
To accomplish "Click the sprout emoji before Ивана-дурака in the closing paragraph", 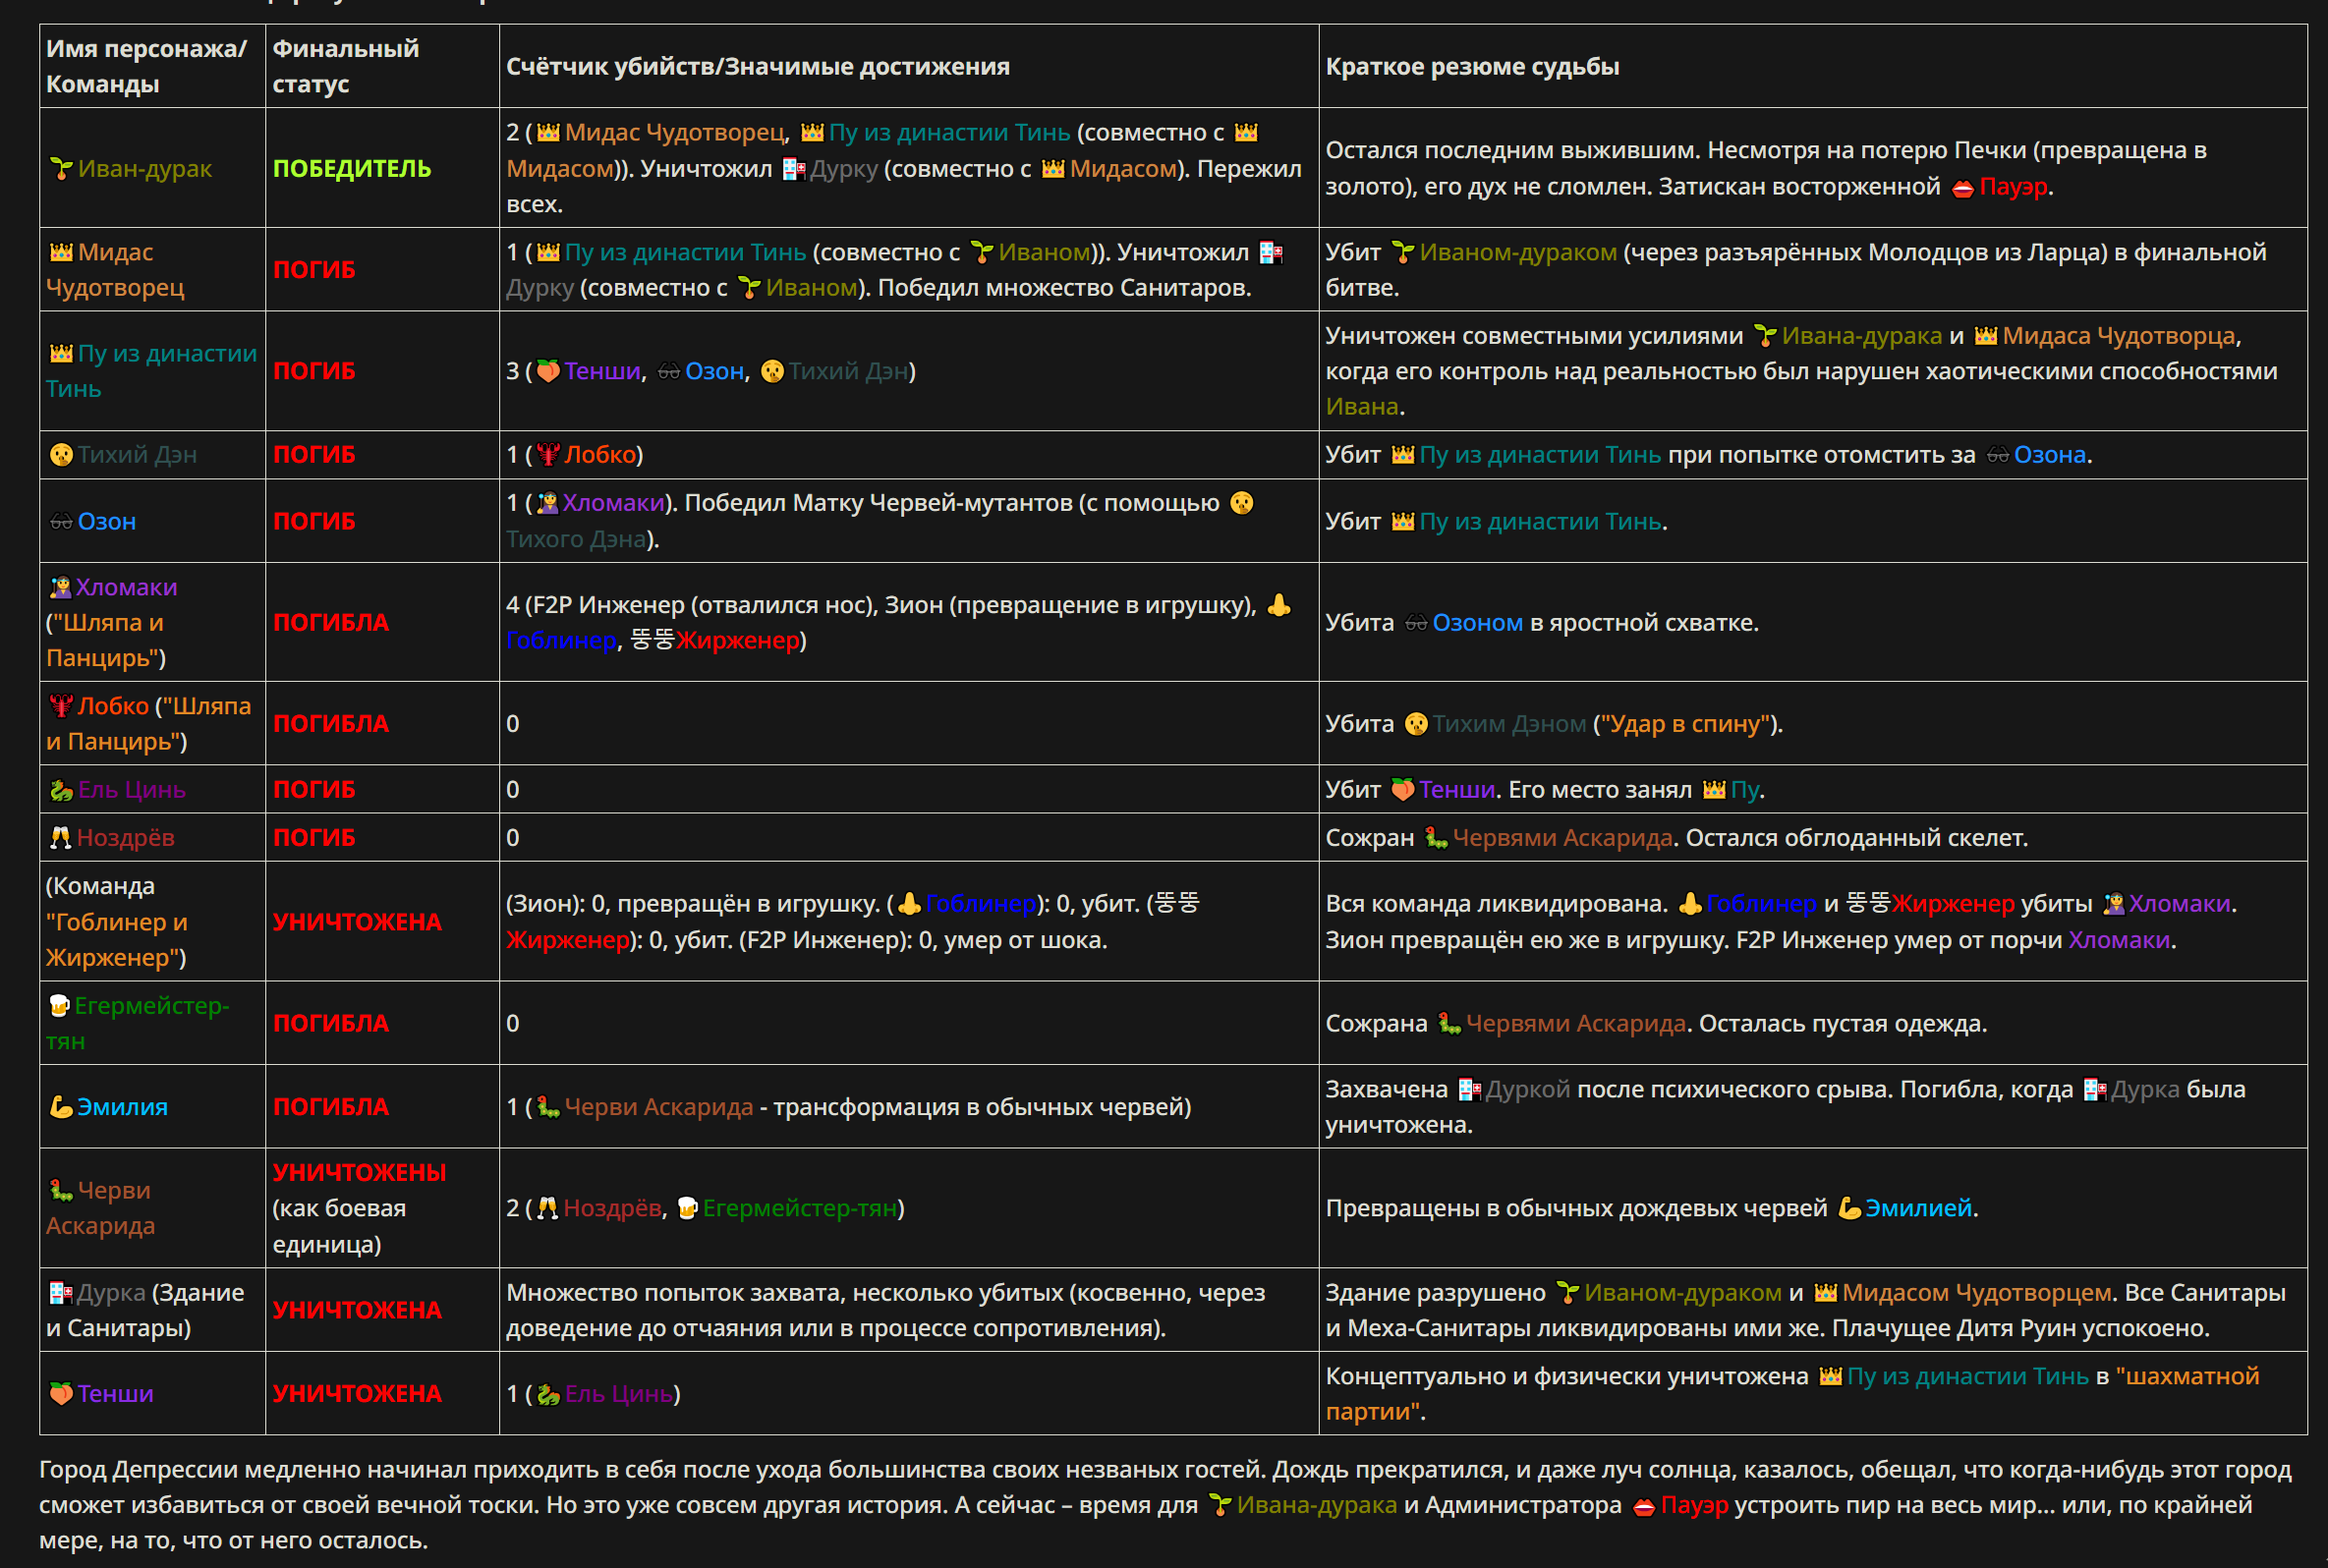I will (1220, 1506).
